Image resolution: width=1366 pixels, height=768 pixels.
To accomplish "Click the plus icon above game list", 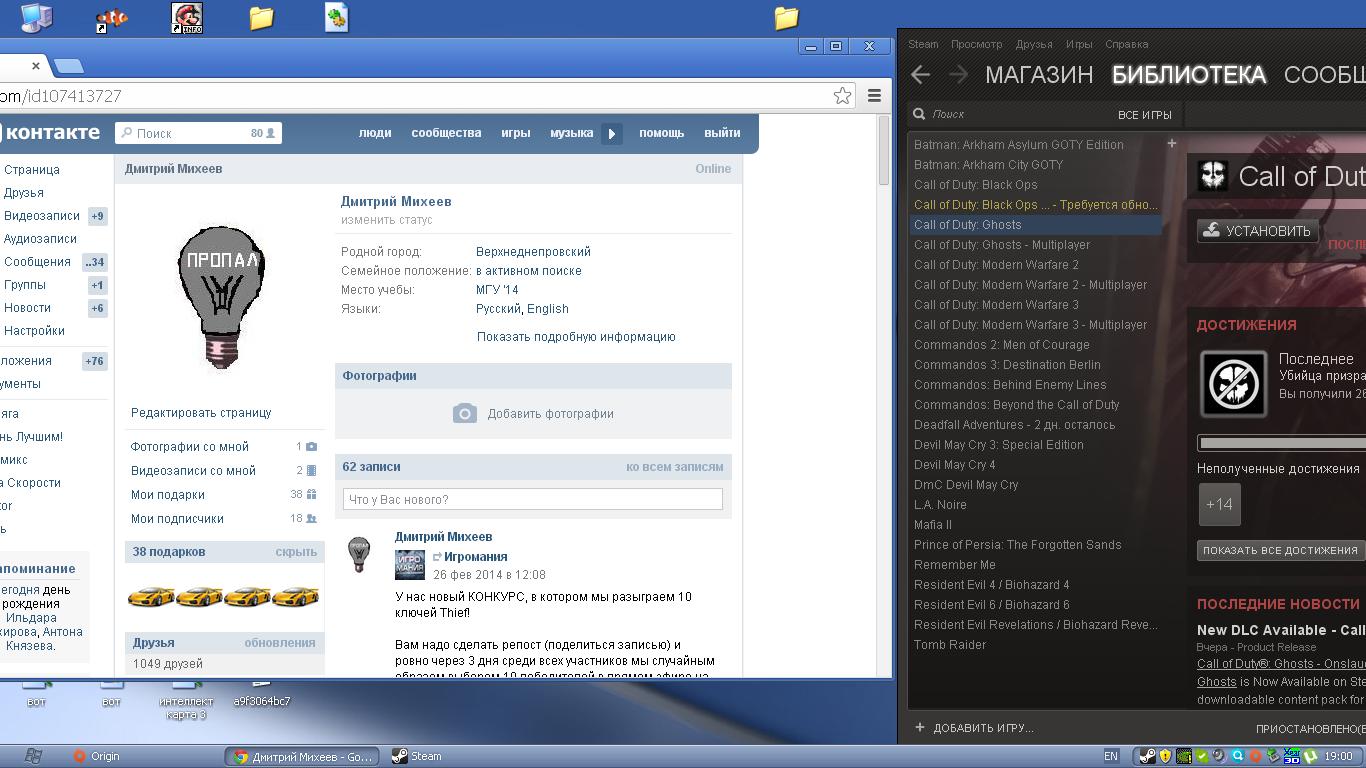I will click(1172, 144).
